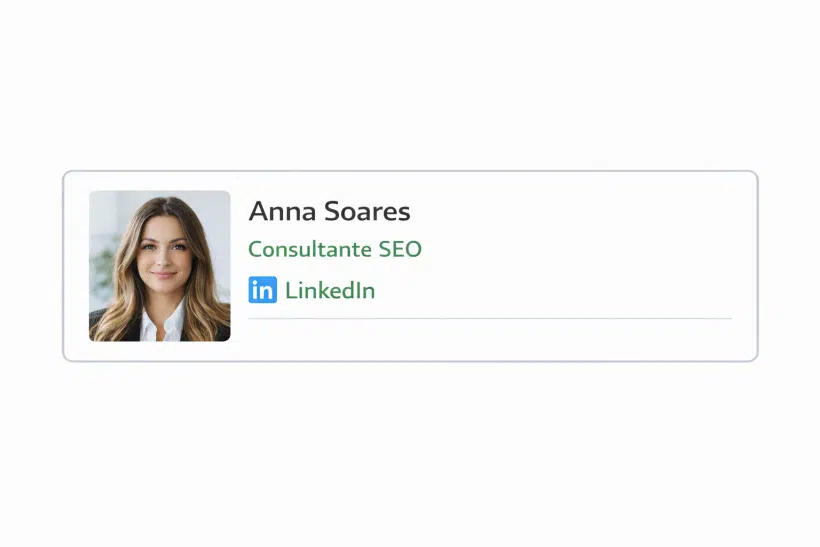Select the name Anna Soares
This screenshot has width=820, height=547.
329,211
